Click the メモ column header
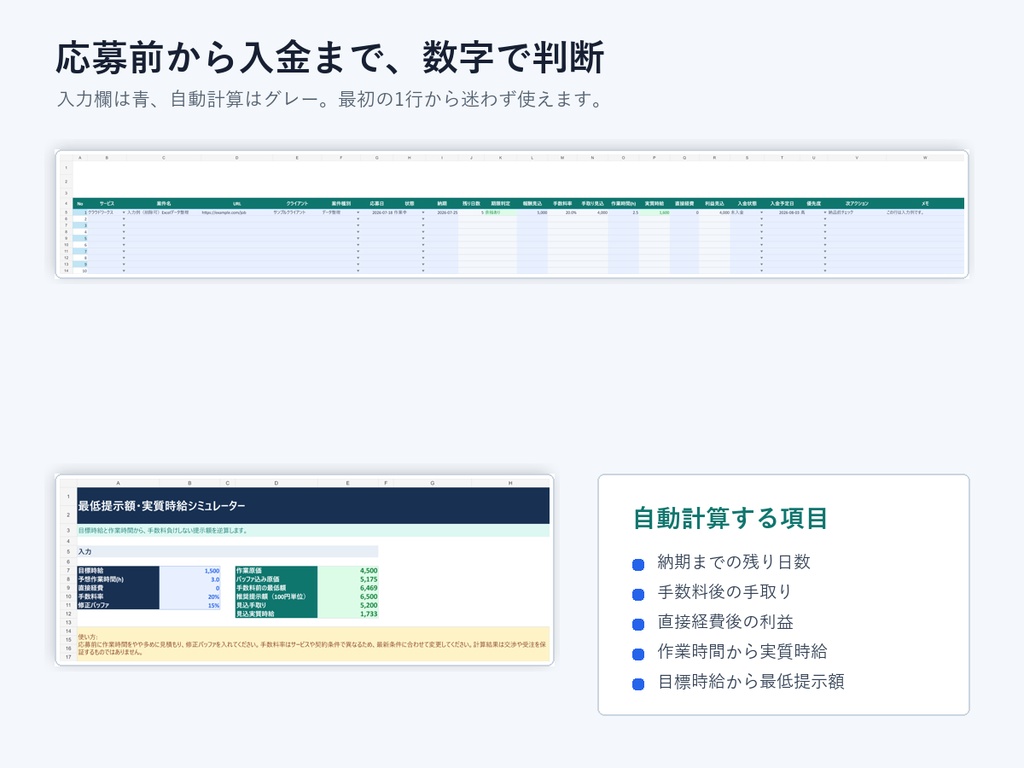Viewport: 1024px width, 768px height. coord(925,204)
